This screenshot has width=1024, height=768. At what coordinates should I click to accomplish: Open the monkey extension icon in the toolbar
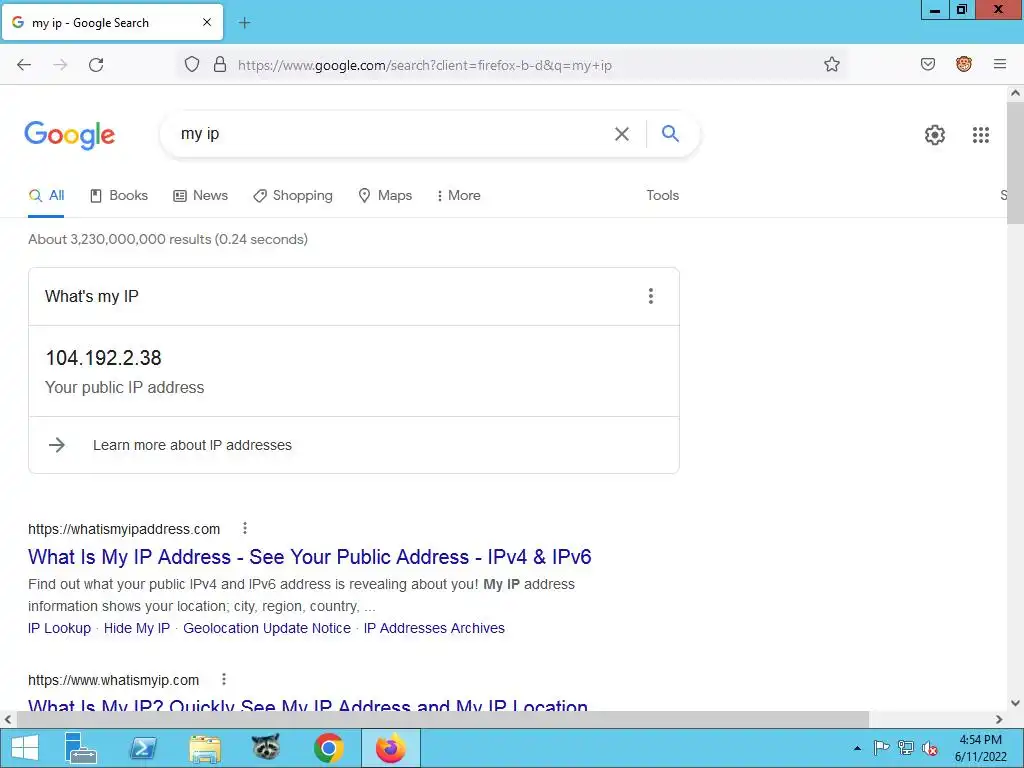coord(963,64)
